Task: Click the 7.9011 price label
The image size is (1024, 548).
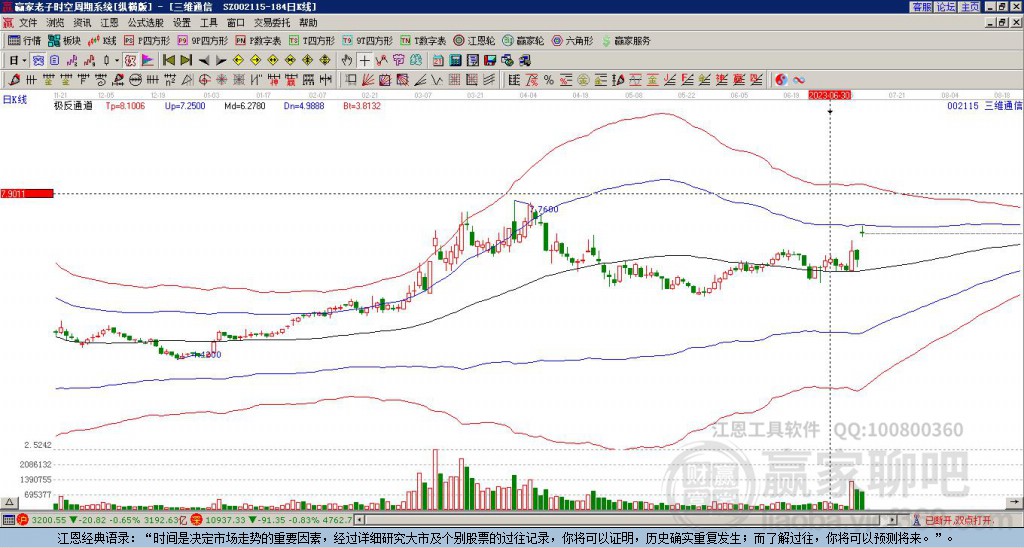Action: click(27, 193)
